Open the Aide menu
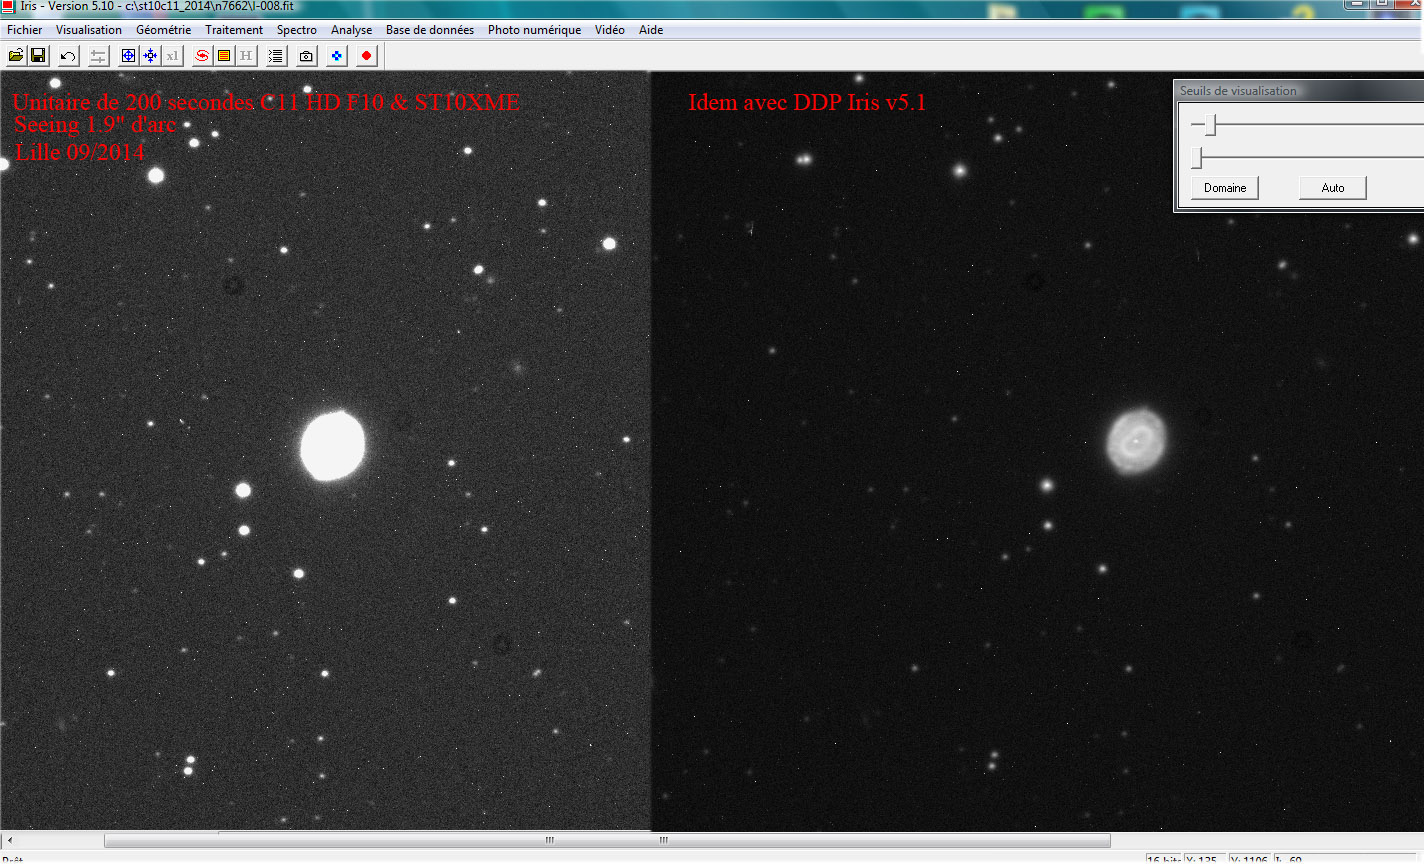The image size is (1424, 864). click(651, 30)
